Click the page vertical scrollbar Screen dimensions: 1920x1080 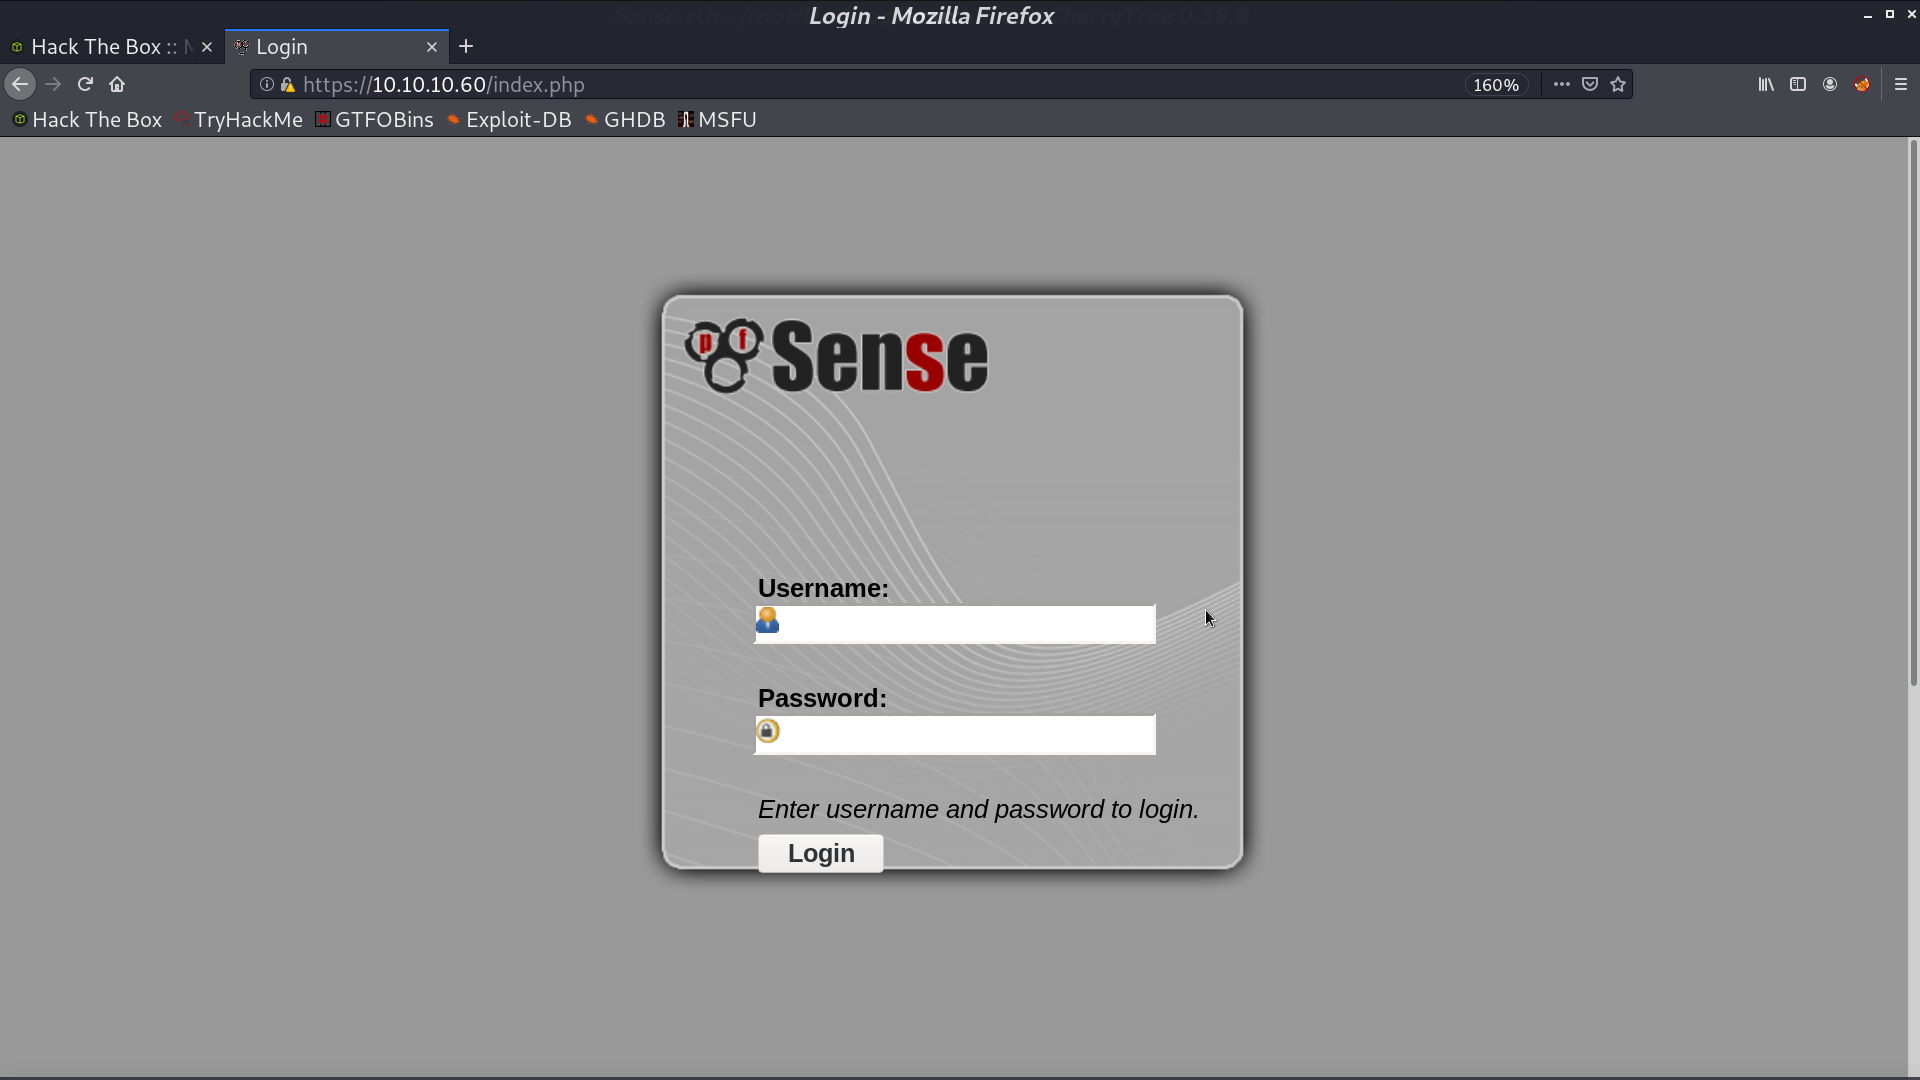coord(1913,412)
